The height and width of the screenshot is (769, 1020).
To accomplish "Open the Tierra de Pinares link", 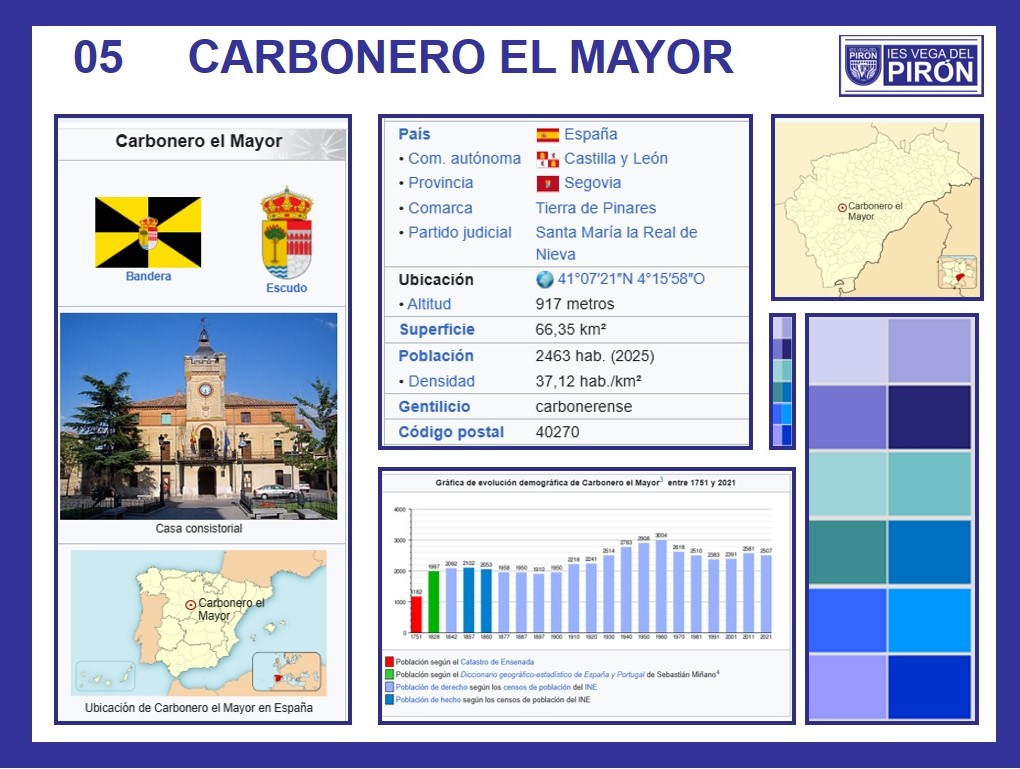I will (x=596, y=208).
